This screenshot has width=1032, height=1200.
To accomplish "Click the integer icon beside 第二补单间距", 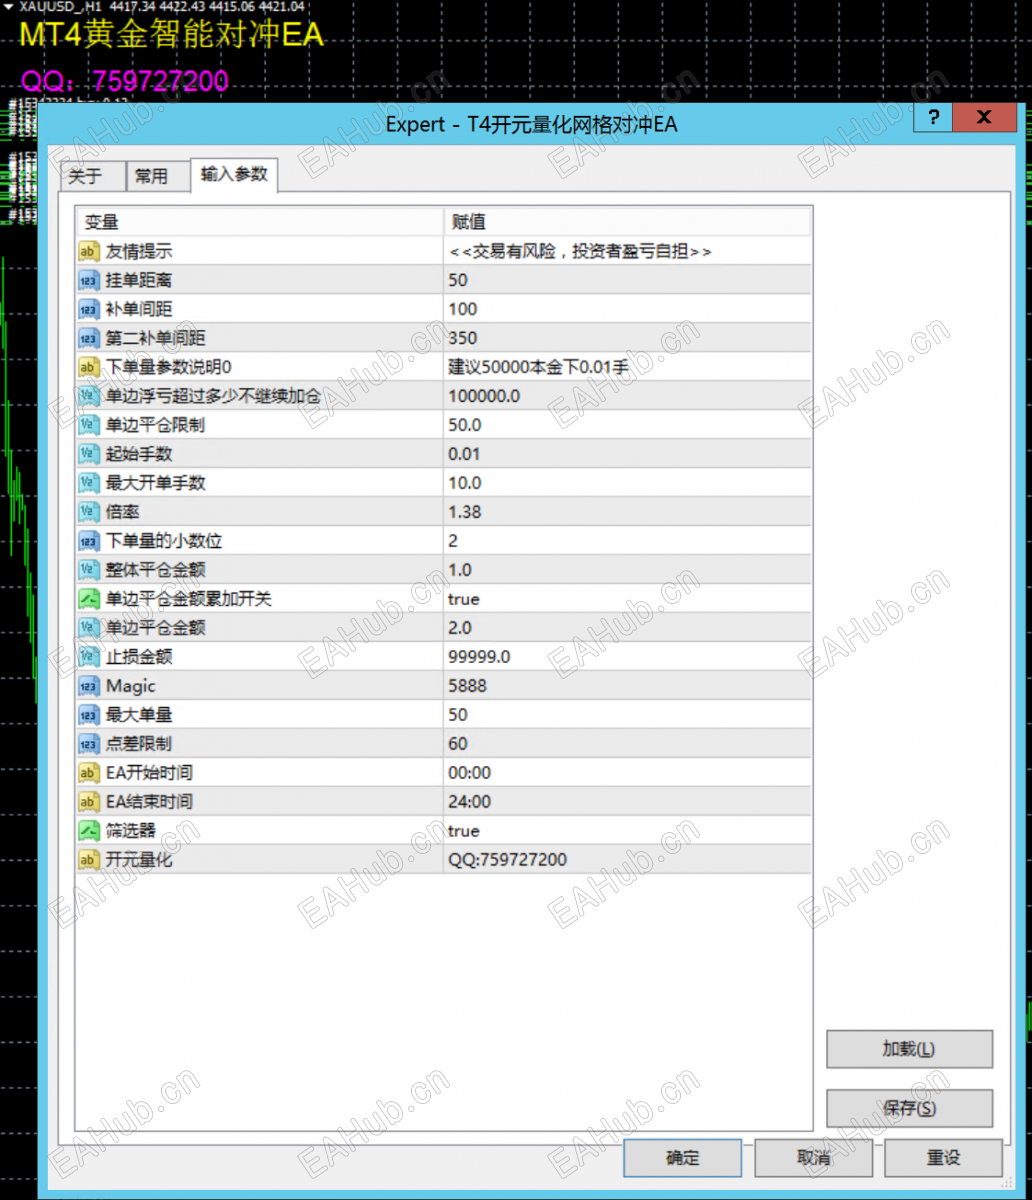I will coord(89,338).
